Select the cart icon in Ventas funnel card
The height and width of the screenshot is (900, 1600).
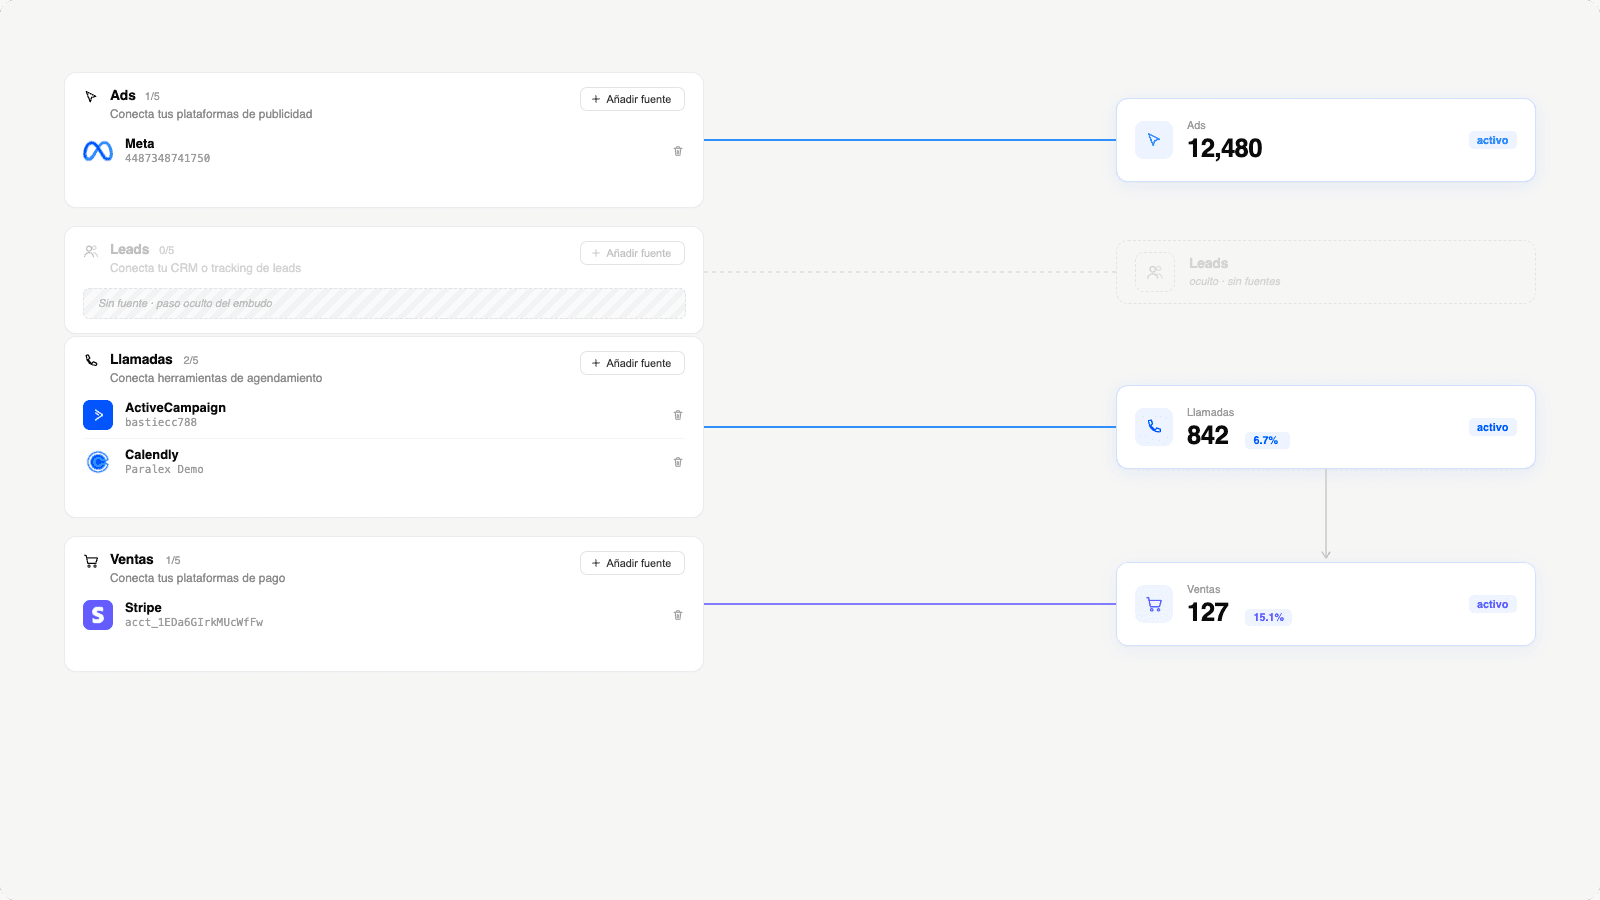(x=1154, y=604)
